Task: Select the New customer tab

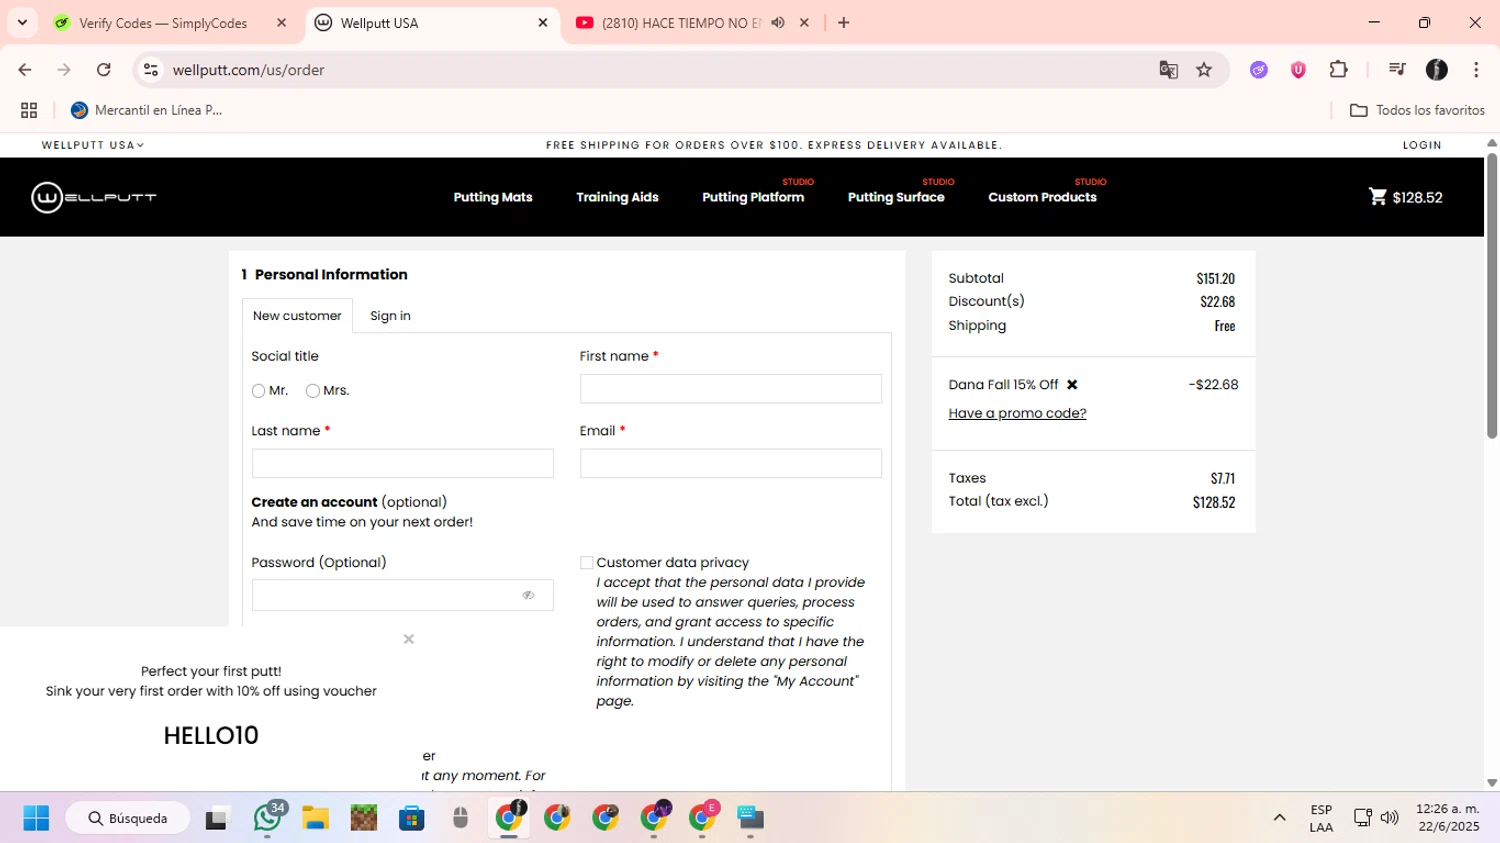Action: [297, 316]
